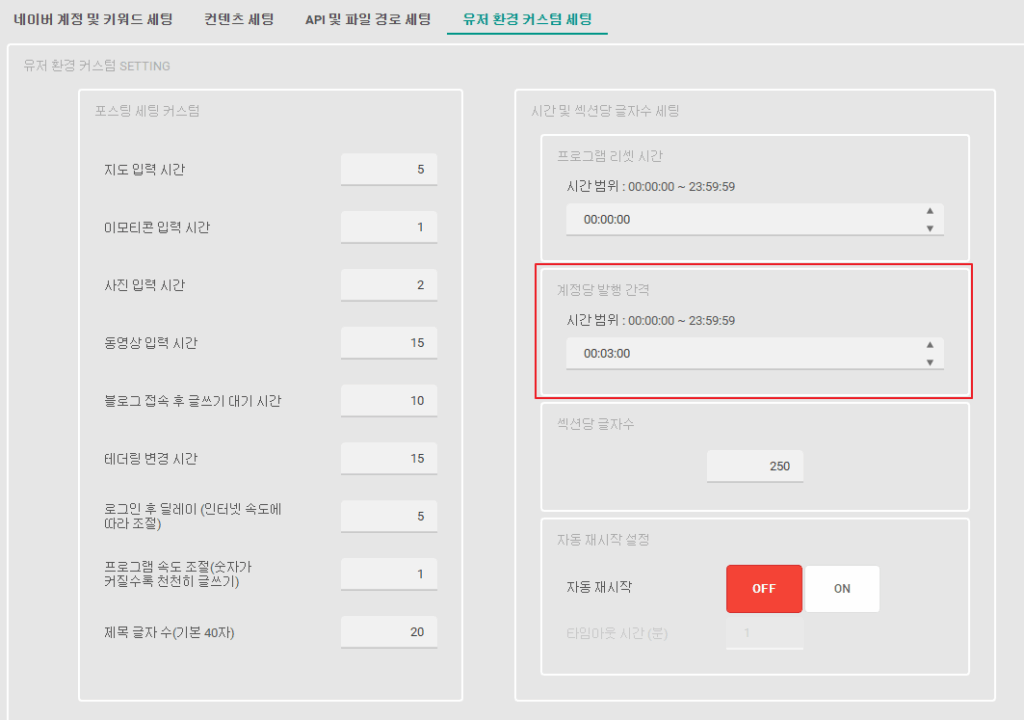Click the 지도 입력 시간 input field
The height and width of the screenshot is (720, 1024).
click(x=388, y=169)
